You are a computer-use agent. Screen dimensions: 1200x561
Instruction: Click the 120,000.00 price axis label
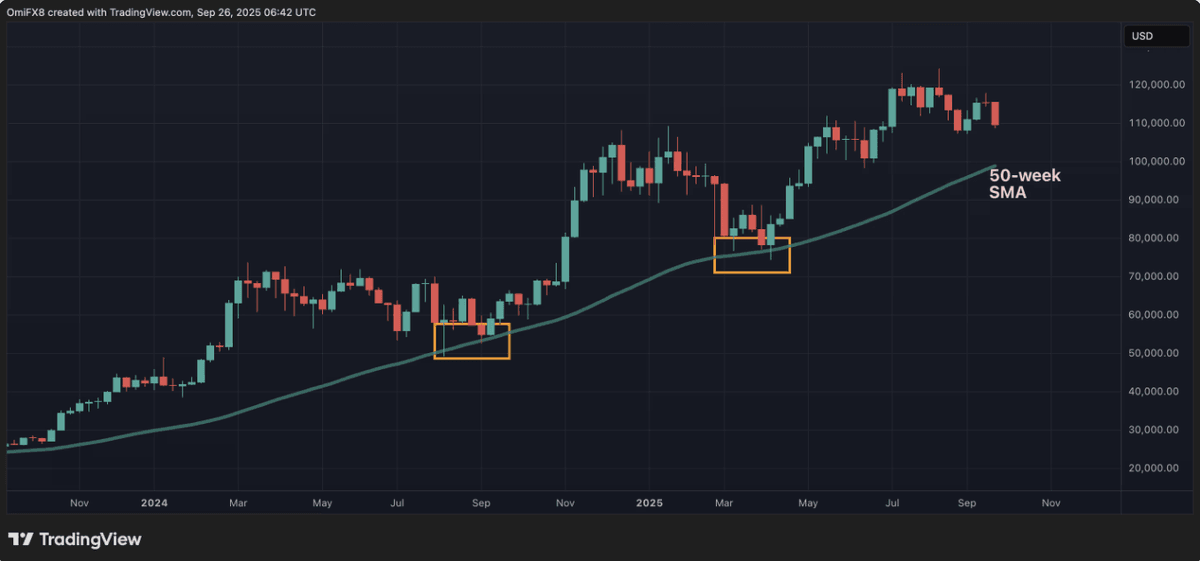tap(1156, 85)
